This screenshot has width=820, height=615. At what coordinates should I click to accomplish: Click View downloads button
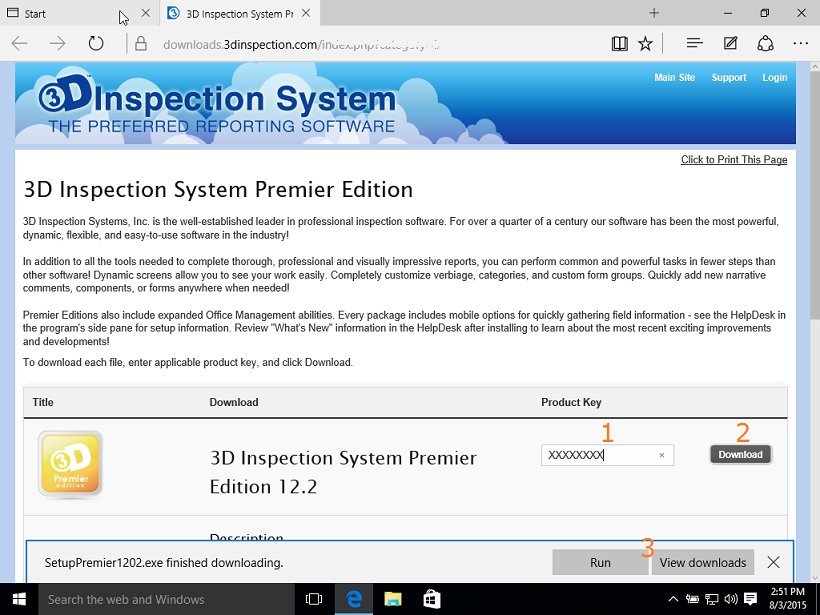[x=702, y=562]
